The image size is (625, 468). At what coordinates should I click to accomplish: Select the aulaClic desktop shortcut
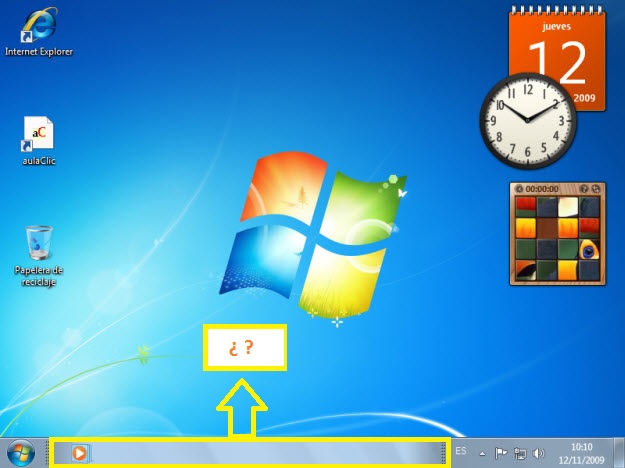pos(38,141)
